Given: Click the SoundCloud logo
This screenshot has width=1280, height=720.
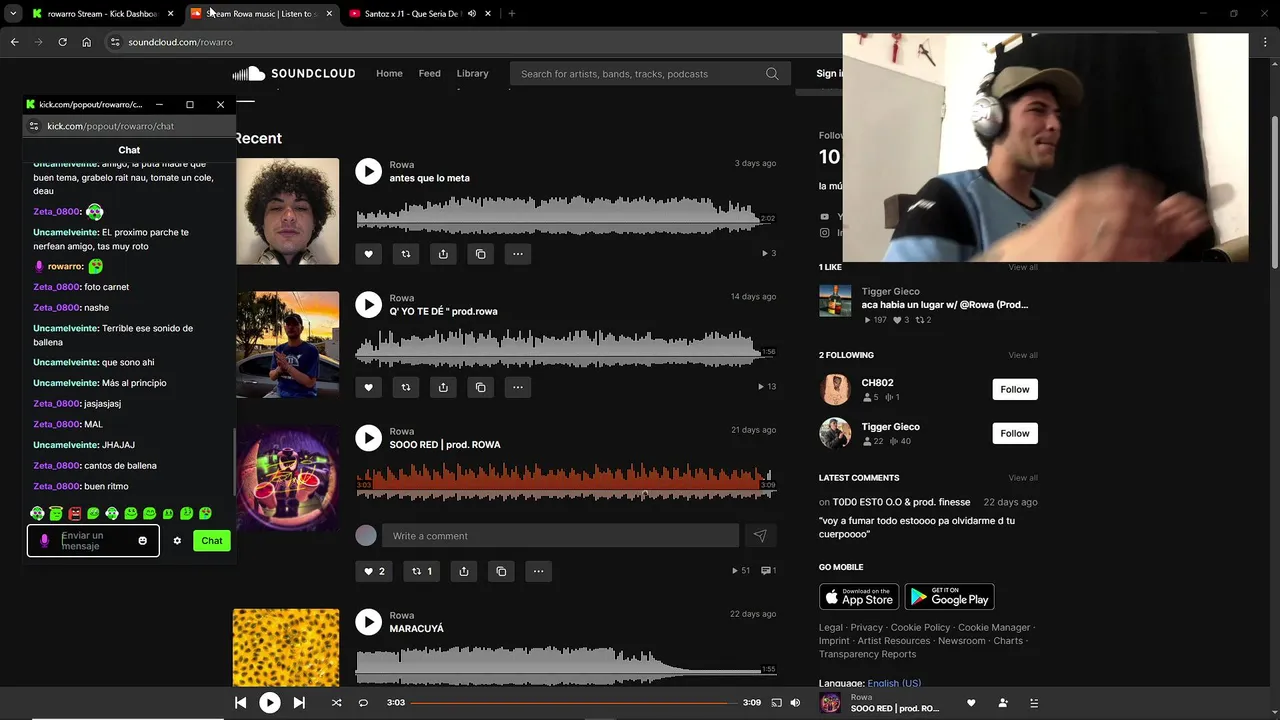Looking at the screenshot, I should coord(294,74).
